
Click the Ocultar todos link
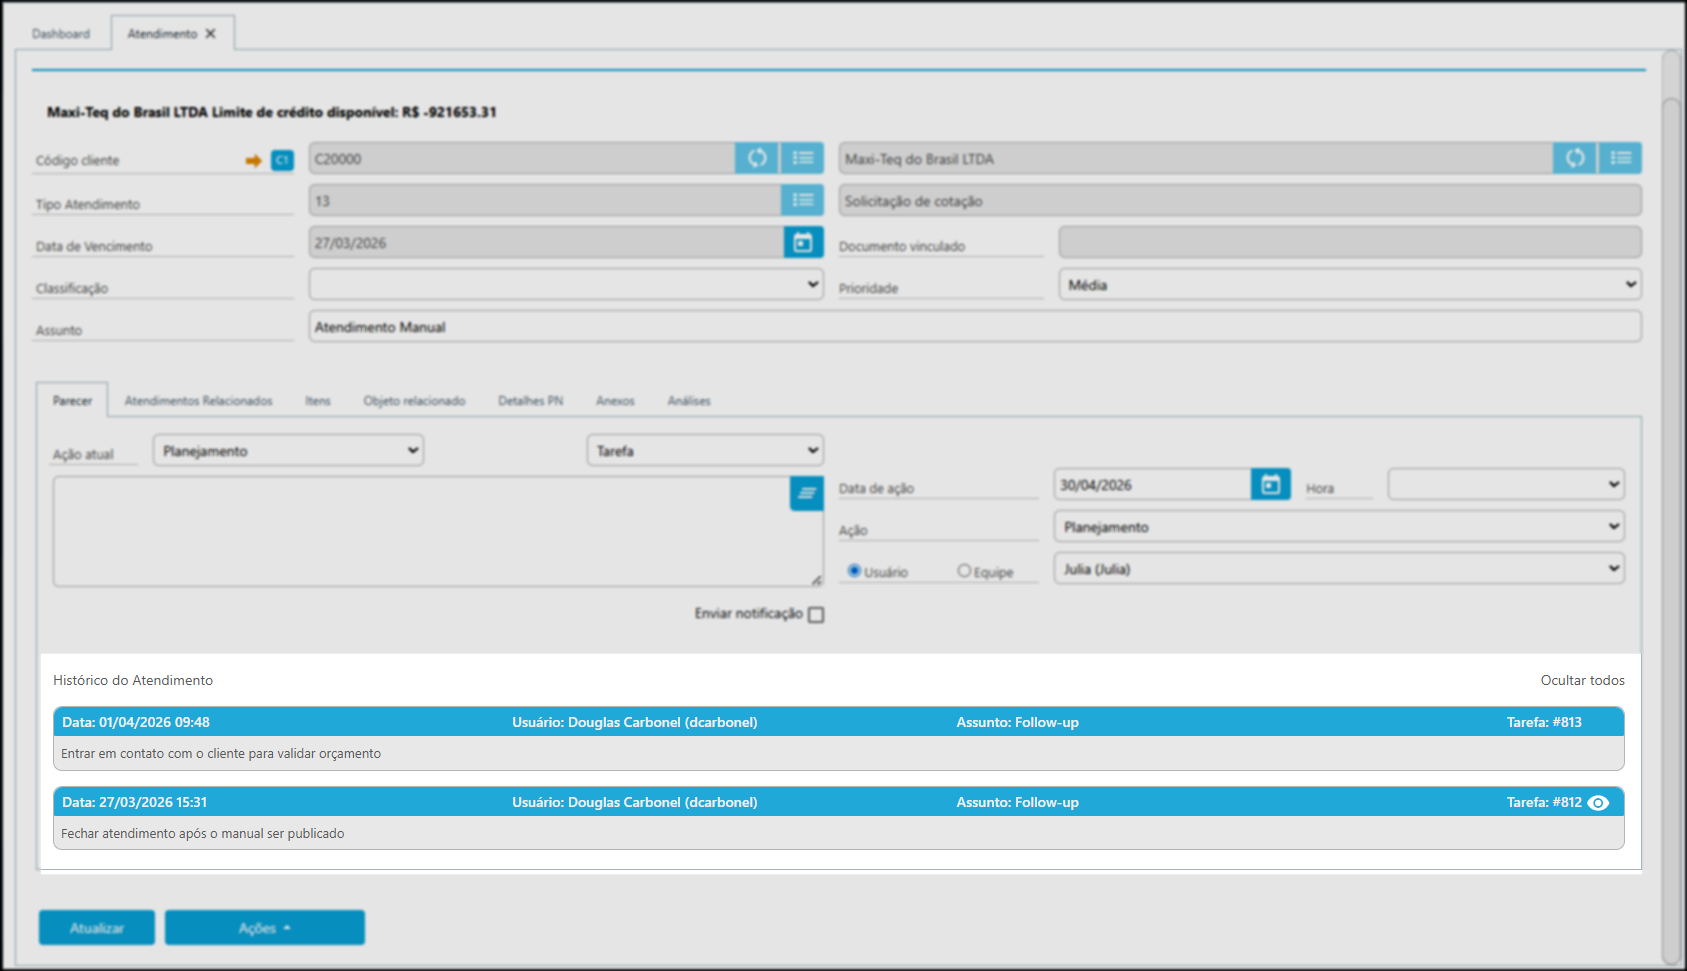click(1582, 681)
